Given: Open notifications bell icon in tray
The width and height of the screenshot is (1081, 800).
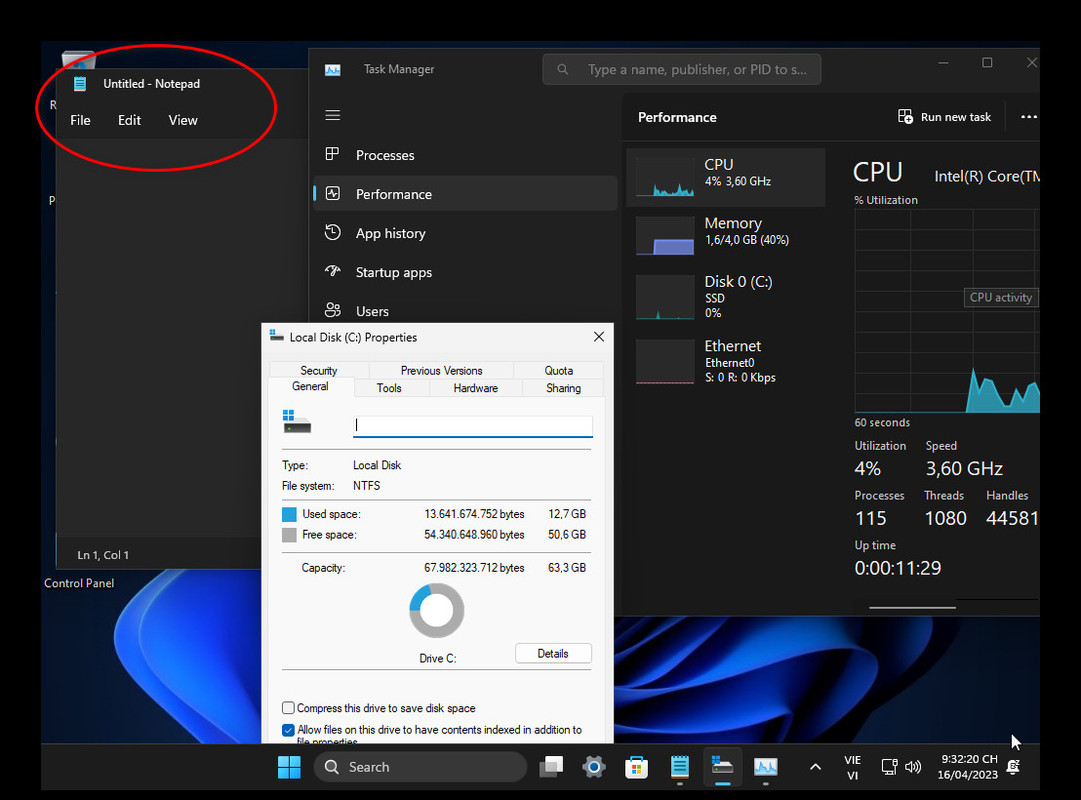Looking at the screenshot, I should point(1013,767).
